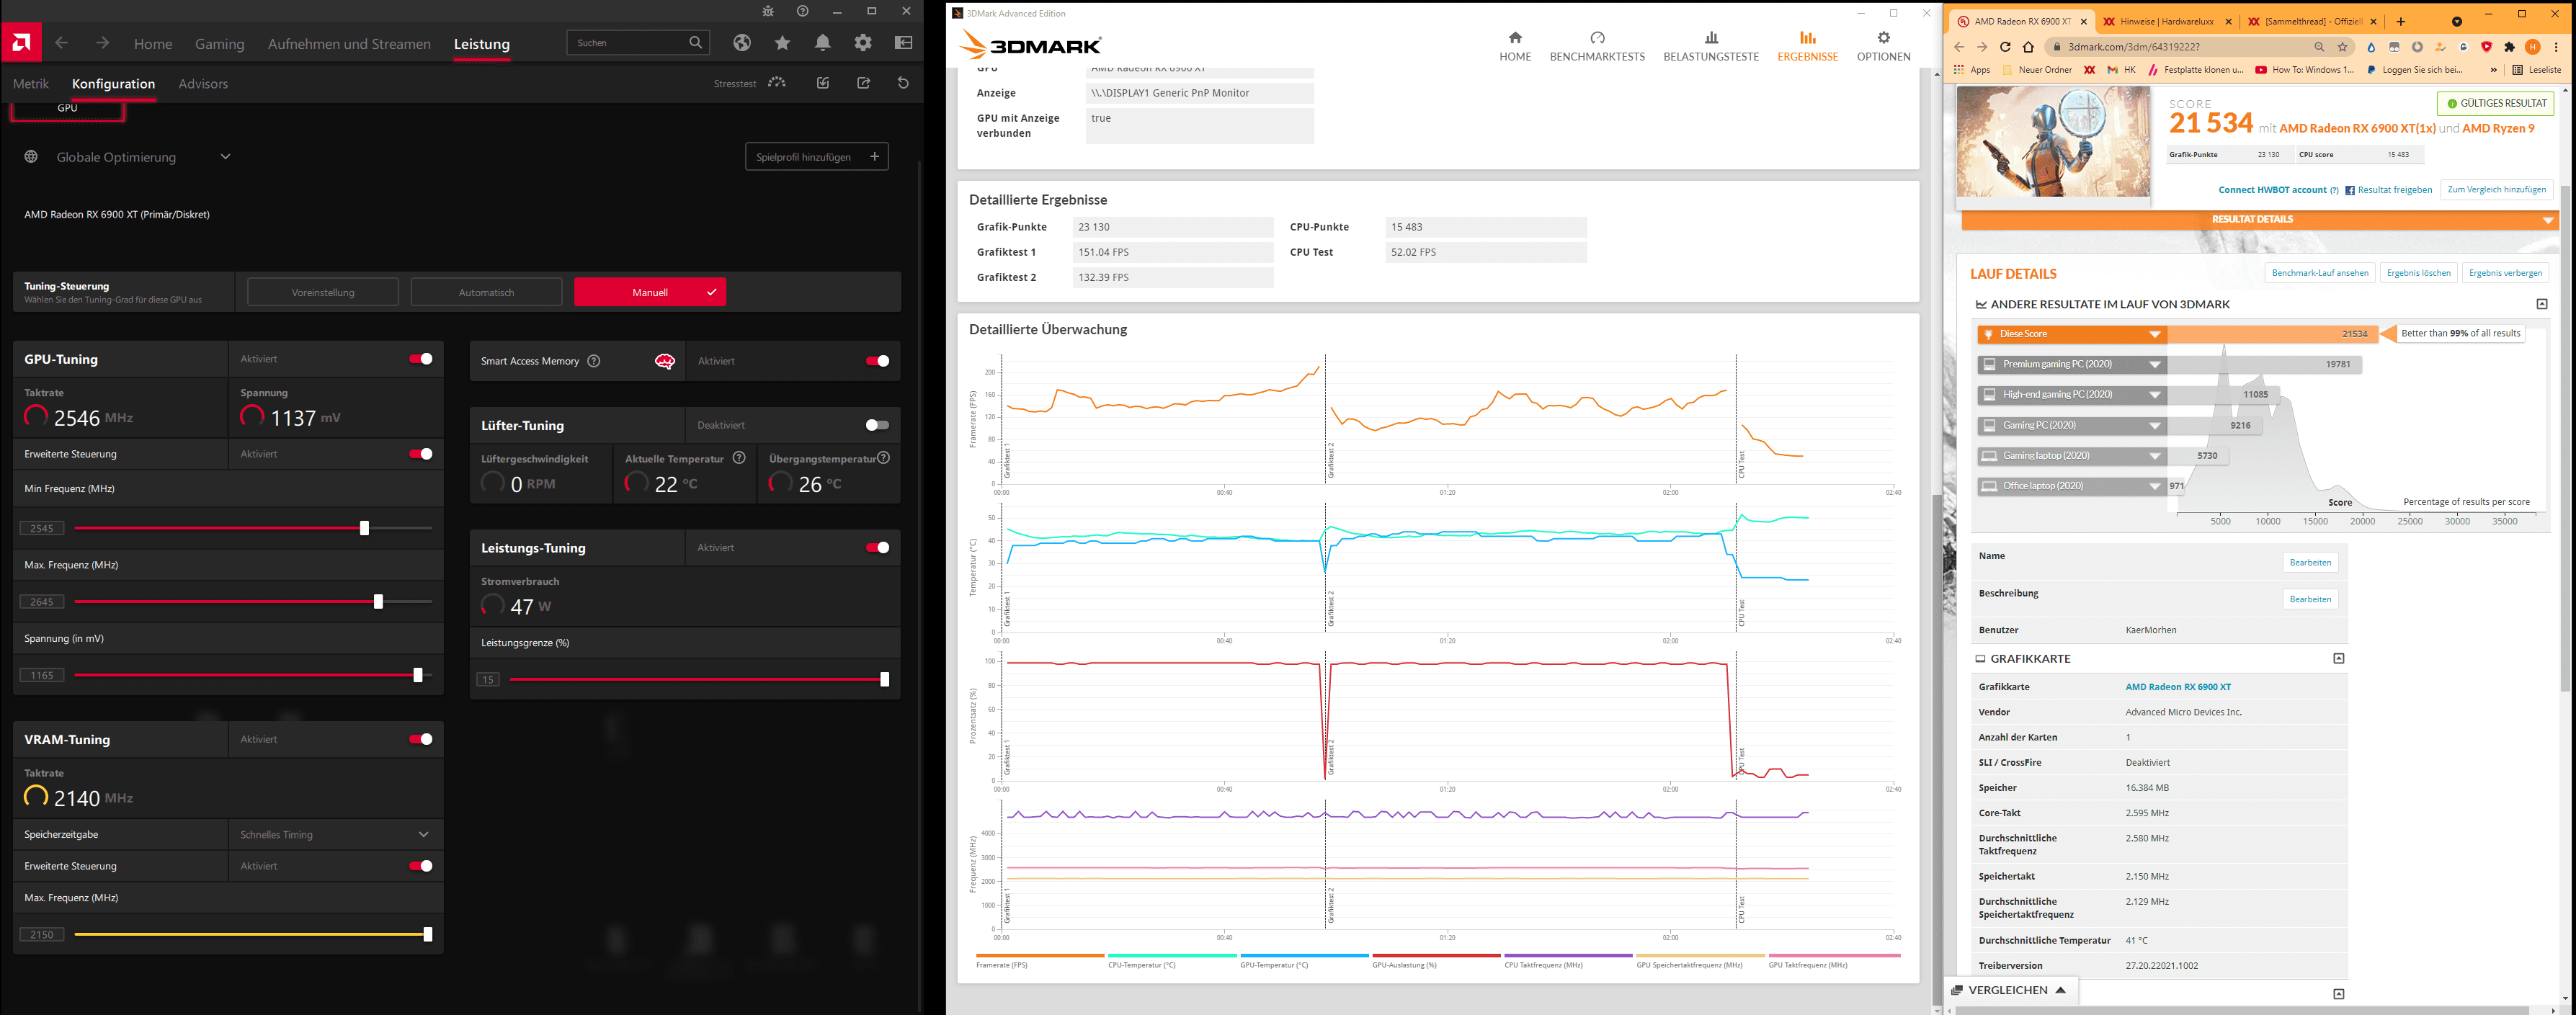Click the export tuning profile icon
The width and height of the screenshot is (2576, 1015).
864,83
